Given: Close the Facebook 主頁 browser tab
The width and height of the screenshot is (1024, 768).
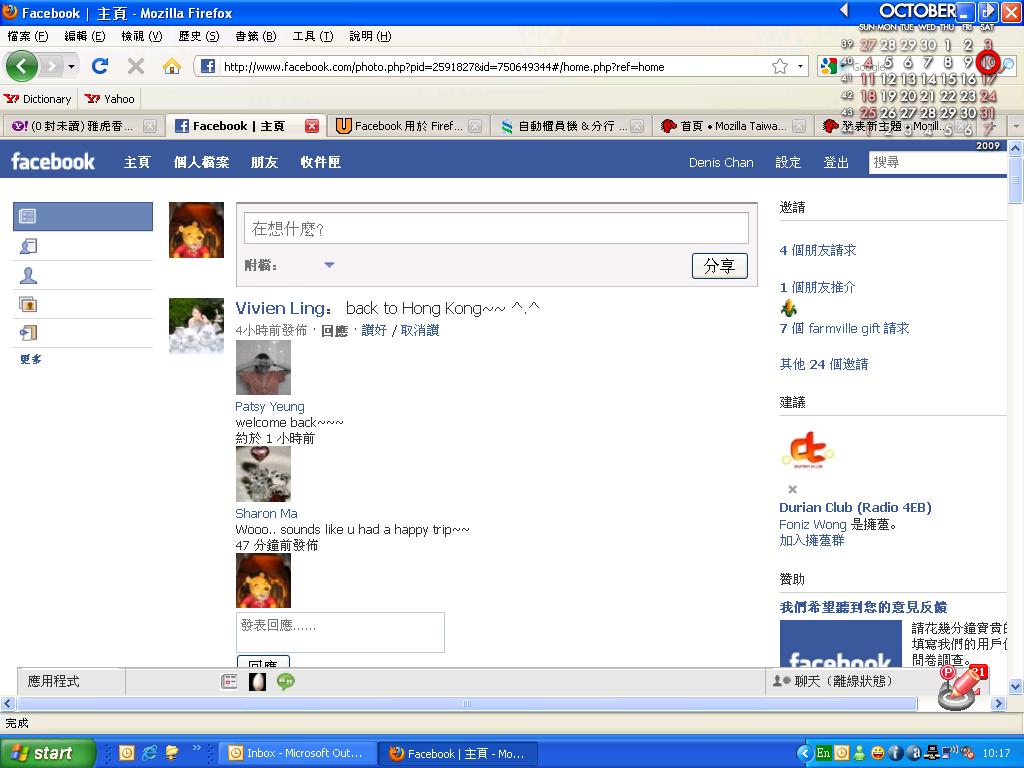Looking at the screenshot, I should [312, 126].
